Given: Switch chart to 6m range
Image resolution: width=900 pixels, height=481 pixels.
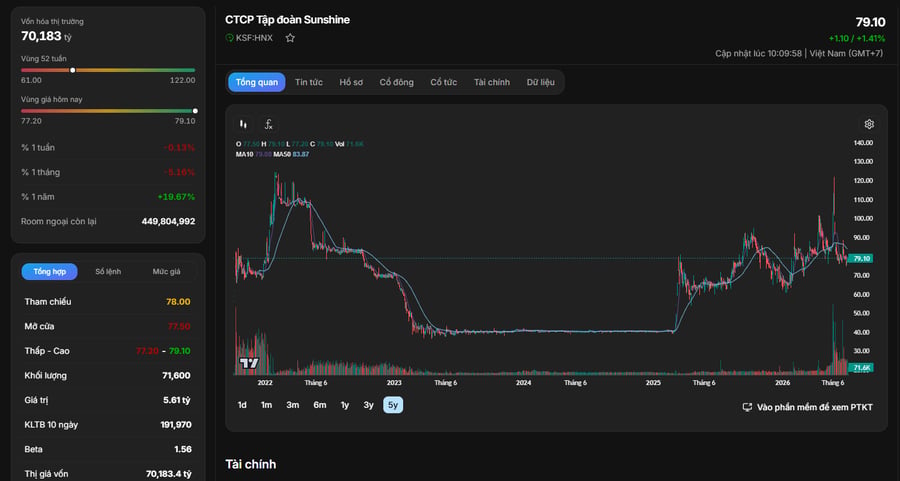Looking at the screenshot, I should click(x=320, y=405).
